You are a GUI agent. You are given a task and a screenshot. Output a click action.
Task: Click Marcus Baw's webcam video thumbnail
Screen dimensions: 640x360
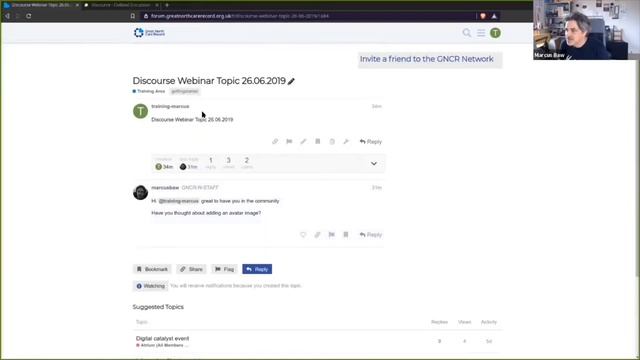tap(586, 30)
